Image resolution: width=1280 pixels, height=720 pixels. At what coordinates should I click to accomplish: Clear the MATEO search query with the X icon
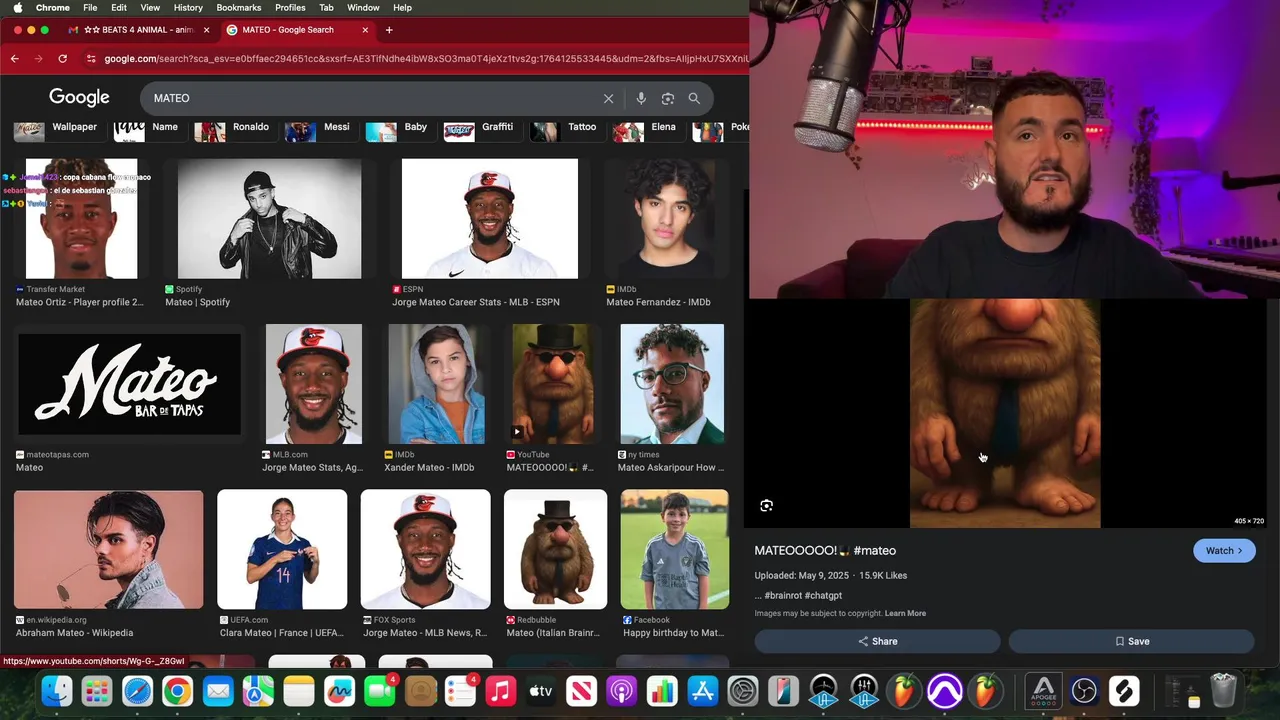click(x=608, y=98)
